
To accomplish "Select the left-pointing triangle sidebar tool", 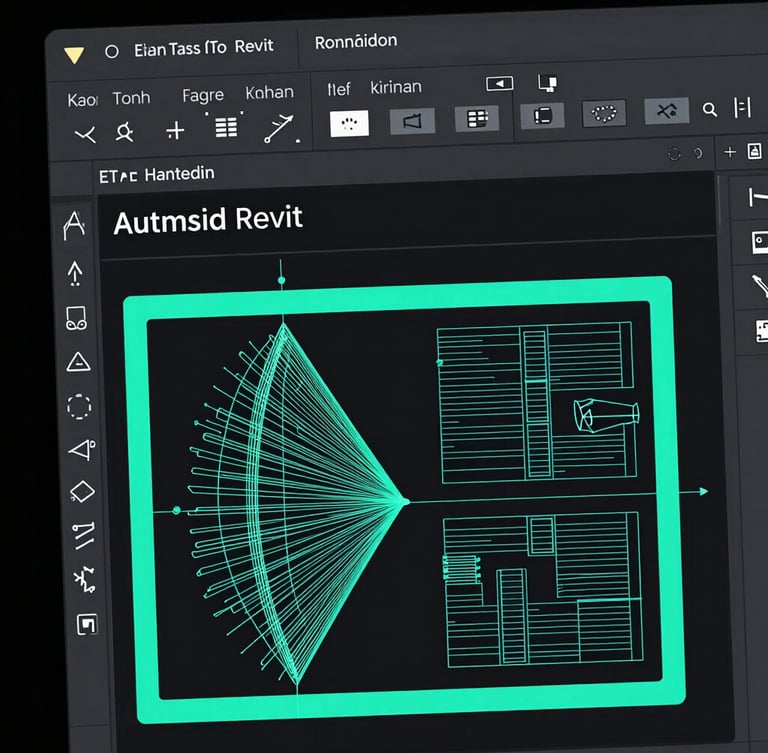I will click(82, 449).
